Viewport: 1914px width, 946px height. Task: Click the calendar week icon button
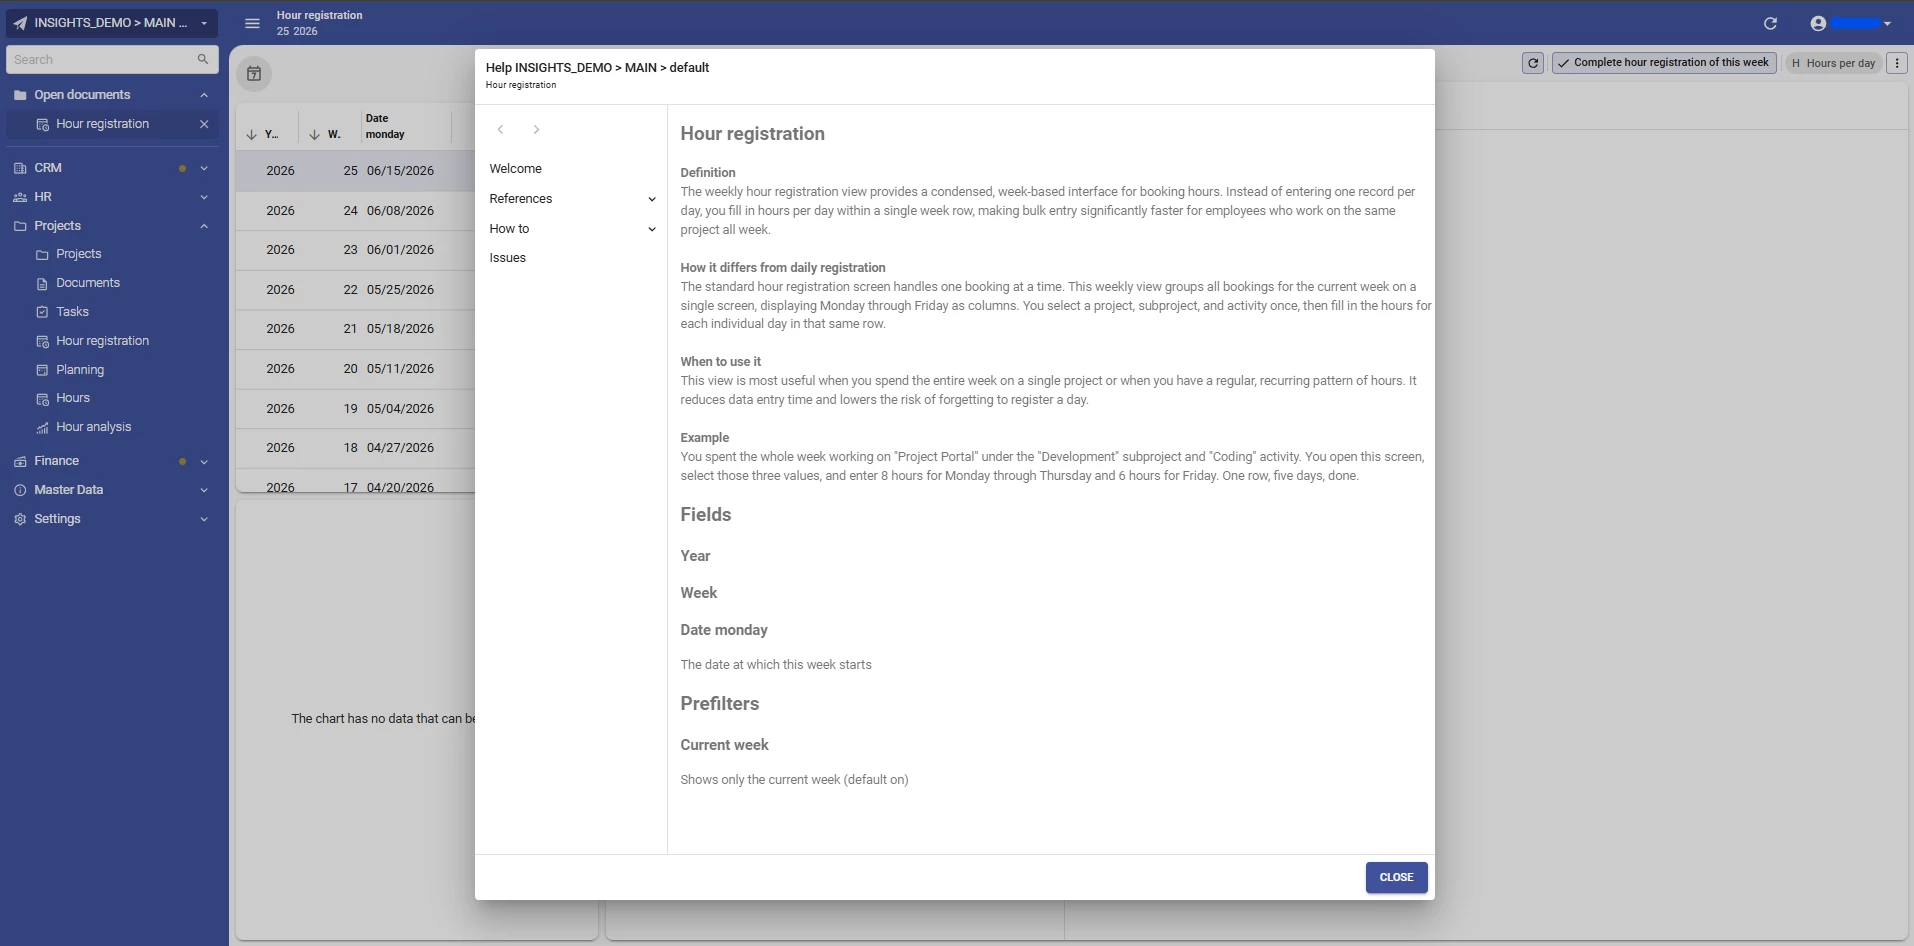click(254, 74)
